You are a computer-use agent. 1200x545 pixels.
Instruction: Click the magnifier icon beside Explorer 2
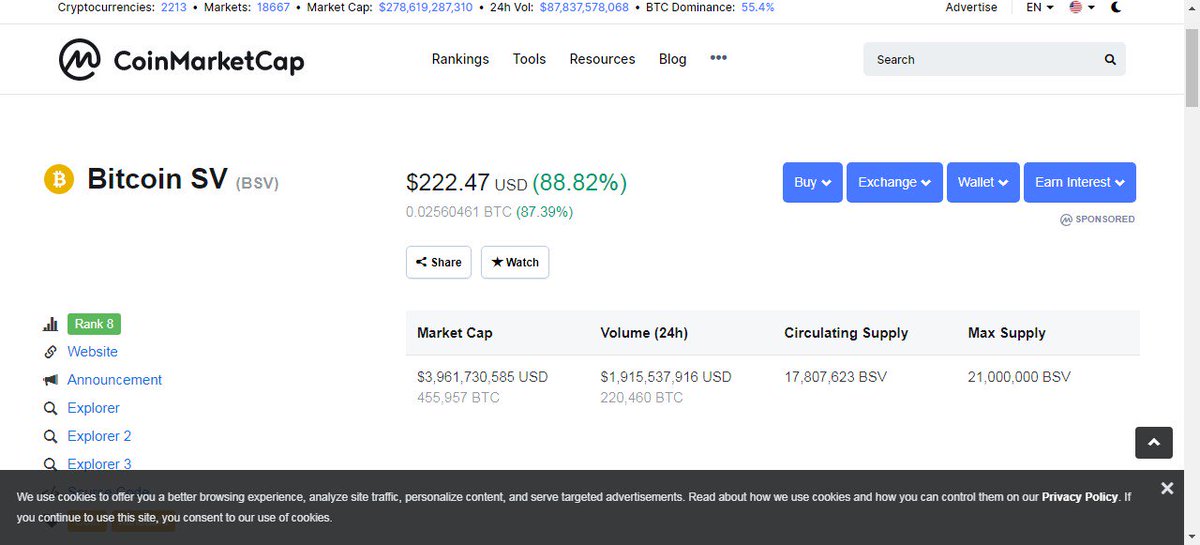click(50, 436)
